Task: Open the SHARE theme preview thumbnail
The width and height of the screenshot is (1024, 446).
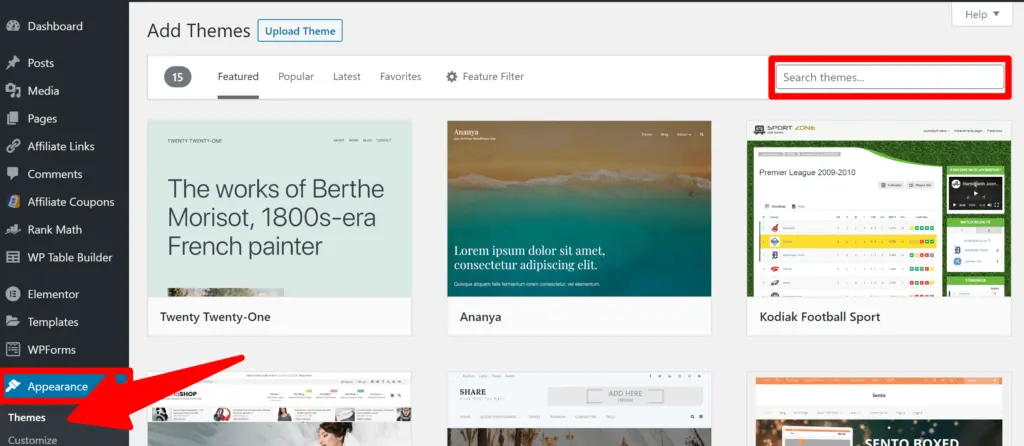Action: click(x=579, y=409)
